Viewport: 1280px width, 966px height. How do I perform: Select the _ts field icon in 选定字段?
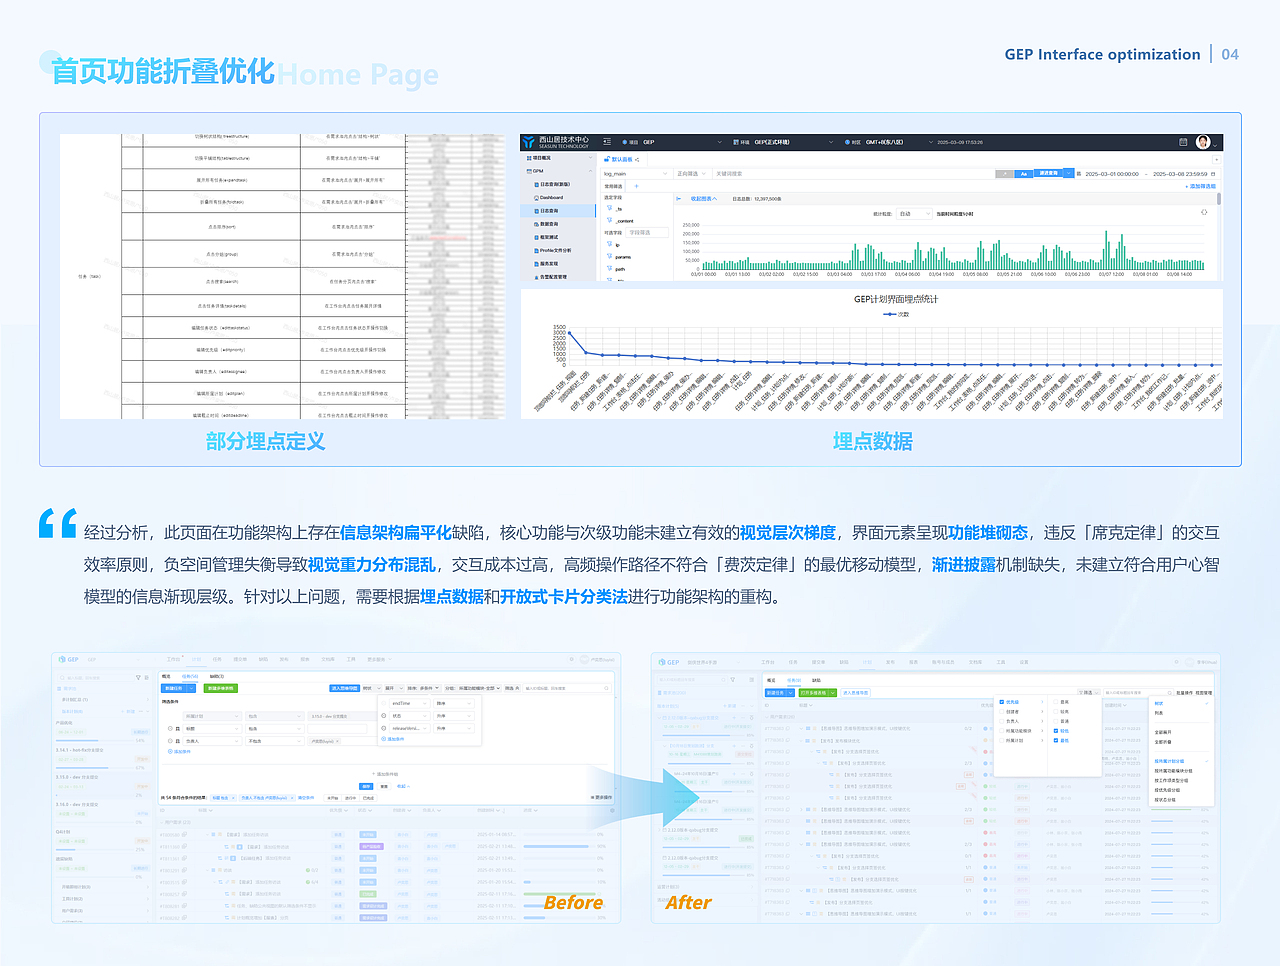[x=609, y=208]
